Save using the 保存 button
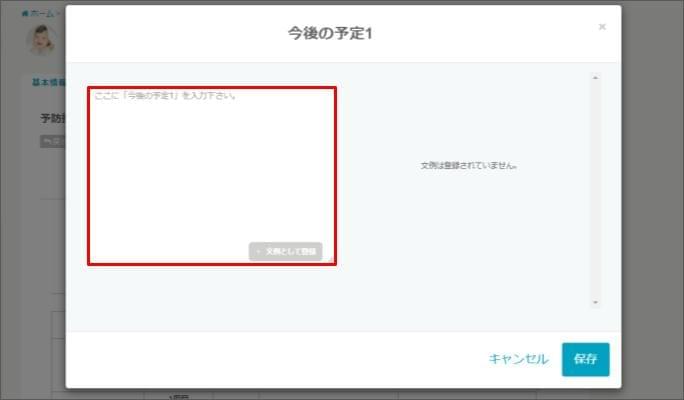This screenshot has width=684, height=400. coord(585,359)
